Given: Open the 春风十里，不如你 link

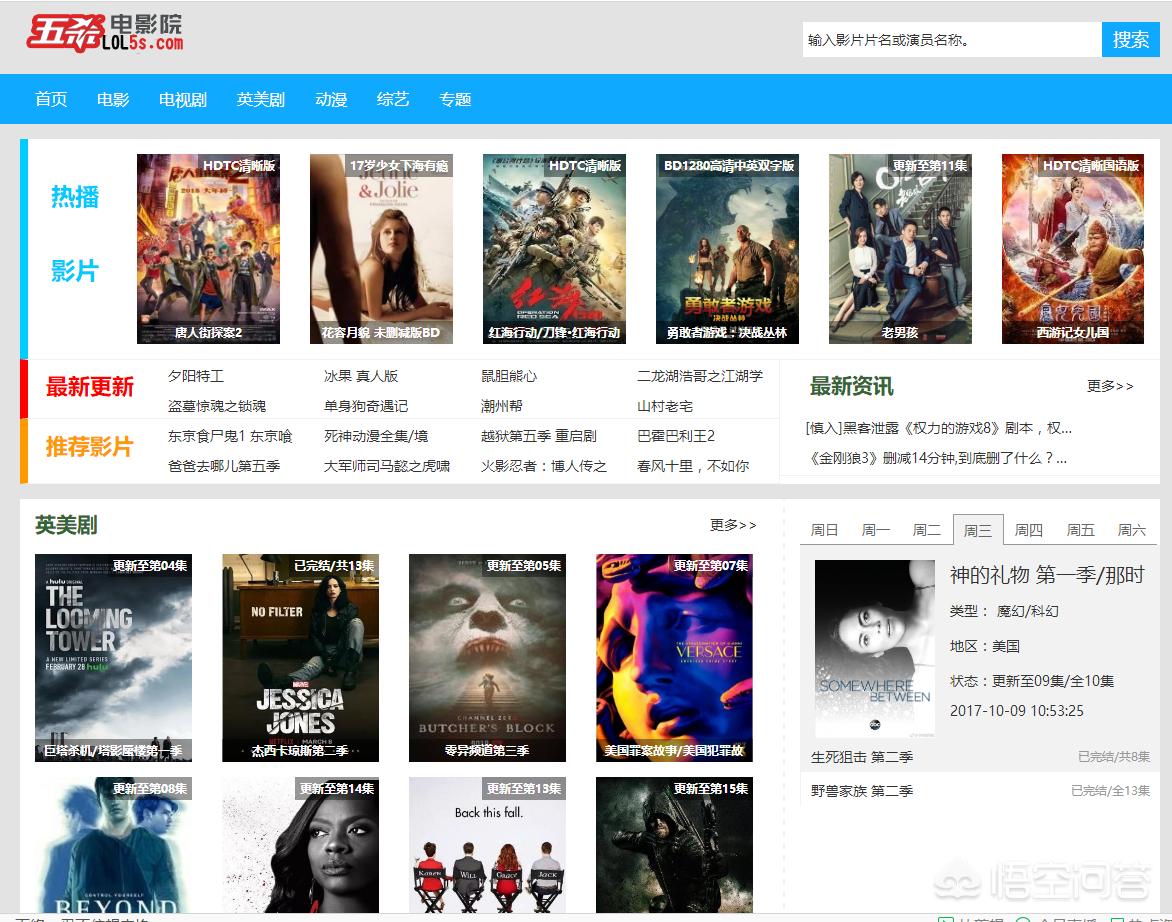Looking at the screenshot, I should [x=693, y=465].
